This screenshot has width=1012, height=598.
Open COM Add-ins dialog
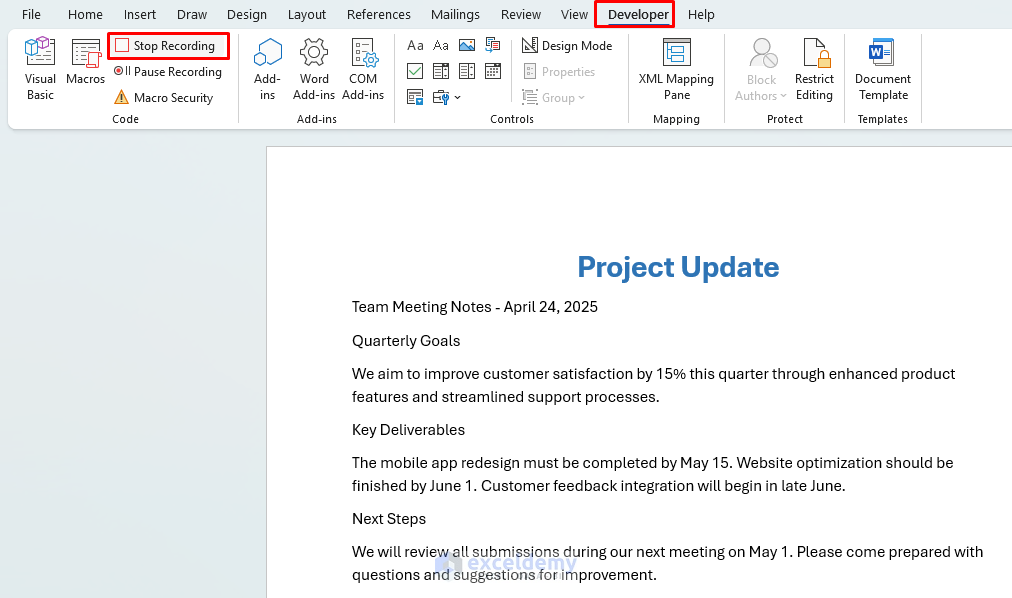363,68
